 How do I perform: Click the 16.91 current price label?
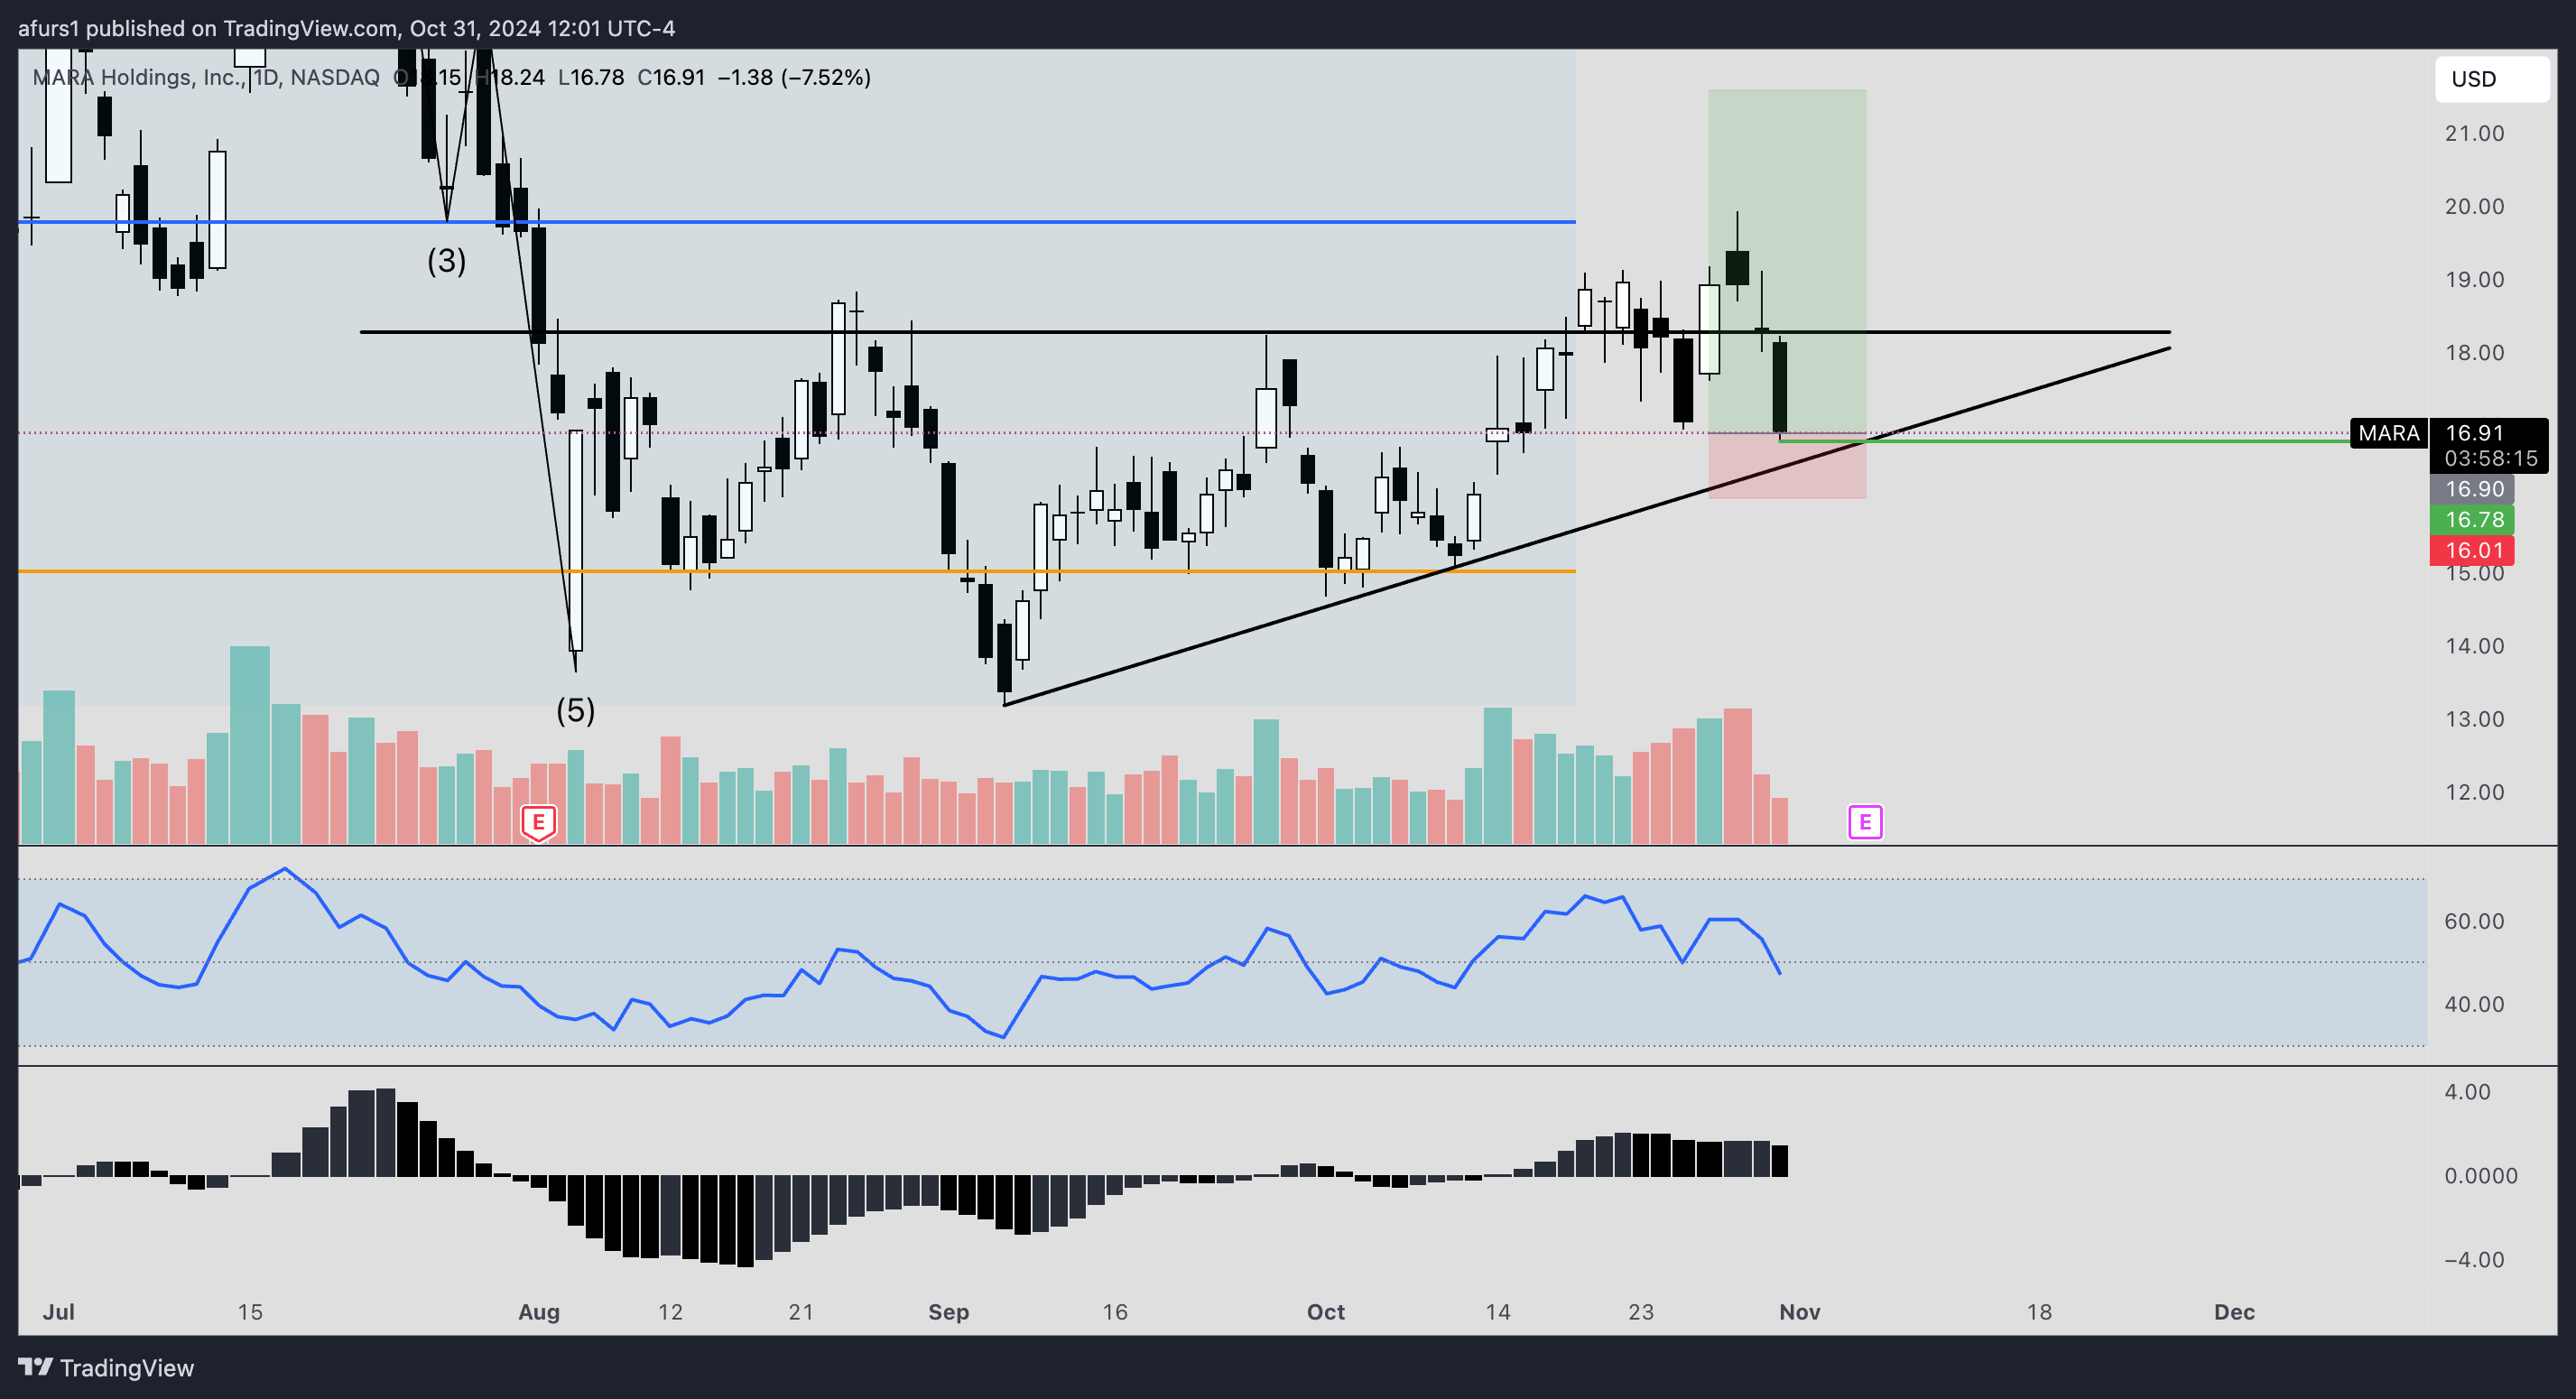tap(2474, 433)
